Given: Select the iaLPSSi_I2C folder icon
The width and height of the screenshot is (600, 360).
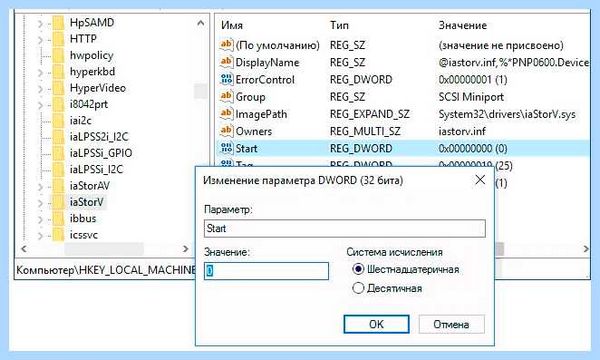Looking at the screenshot, I should pyautogui.click(x=58, y=170).
